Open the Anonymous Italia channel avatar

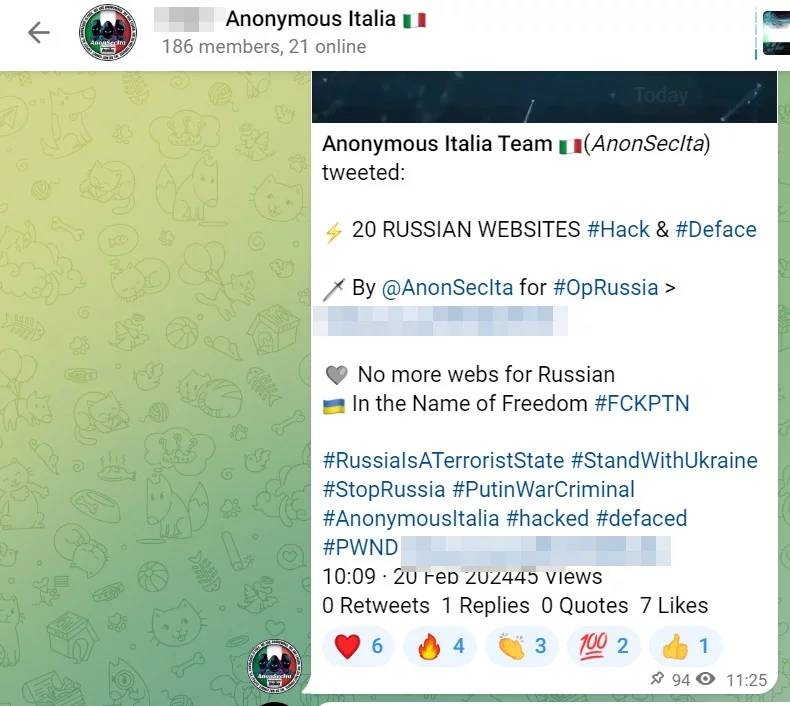pos(108,33)
